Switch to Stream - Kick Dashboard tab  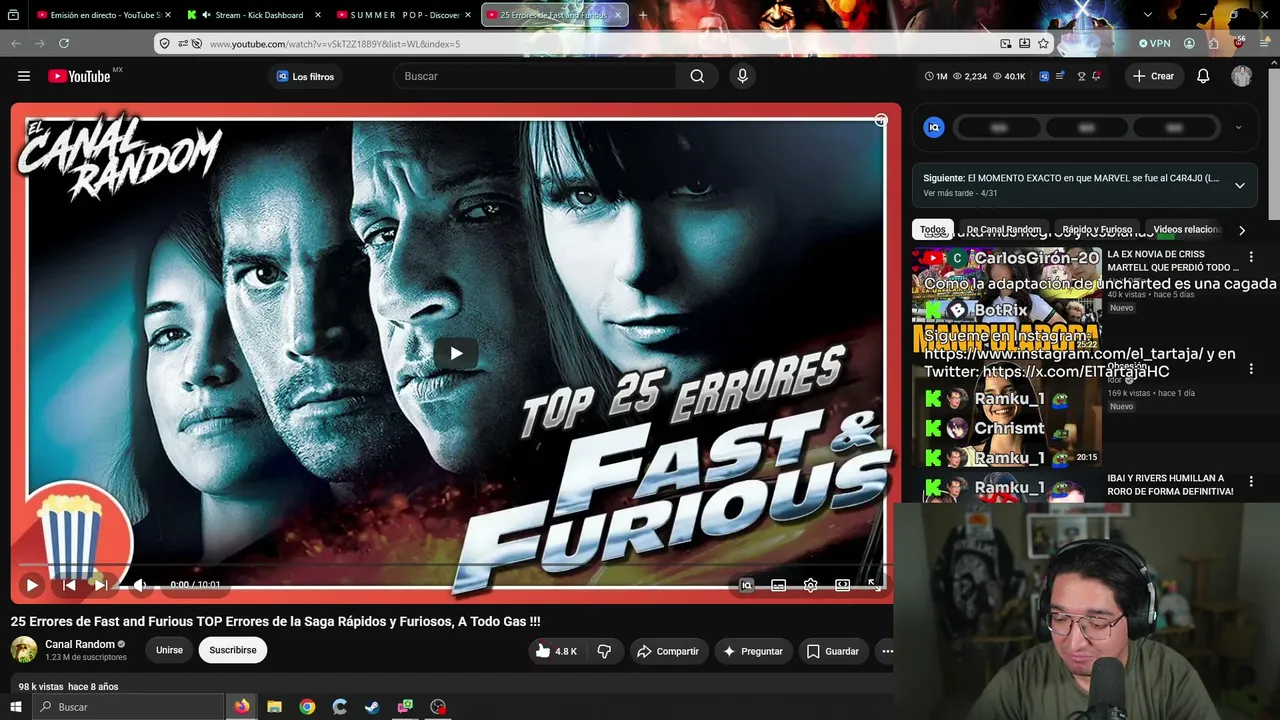tap(254, 15)
